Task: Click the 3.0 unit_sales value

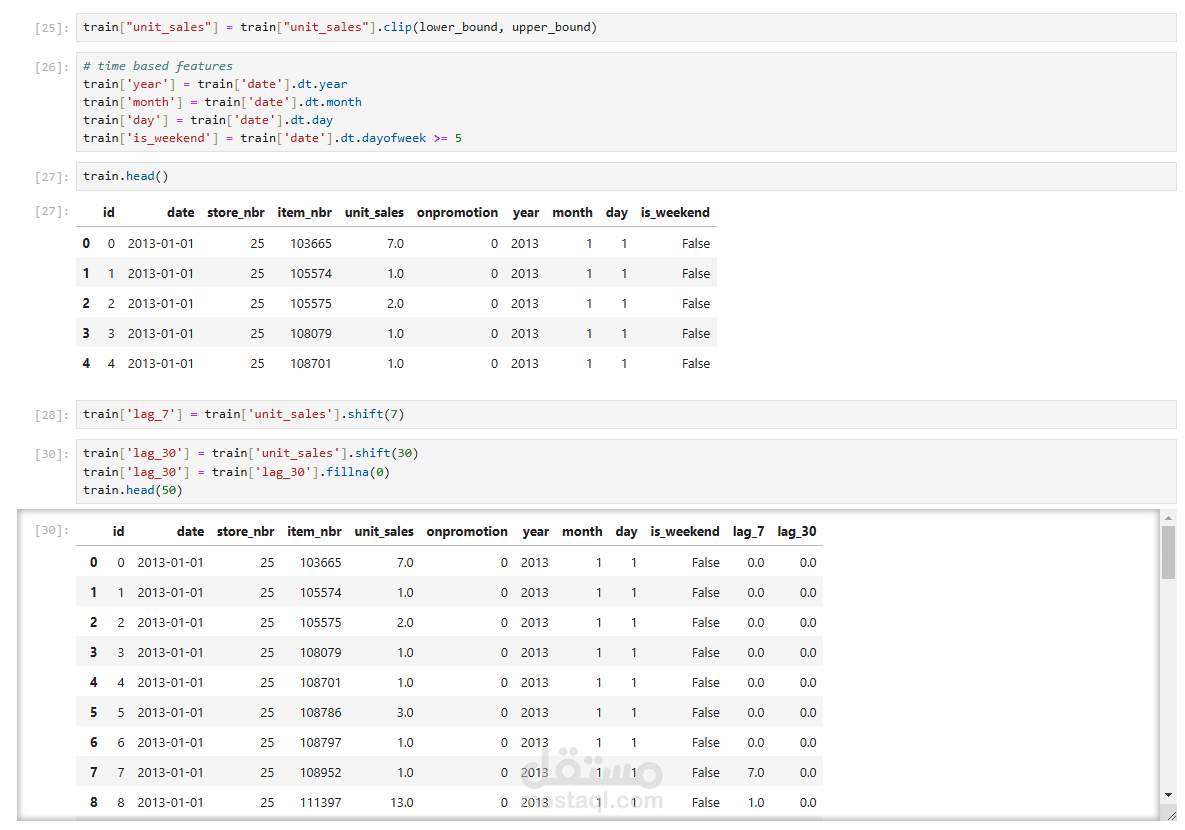Action: [405, 713]
